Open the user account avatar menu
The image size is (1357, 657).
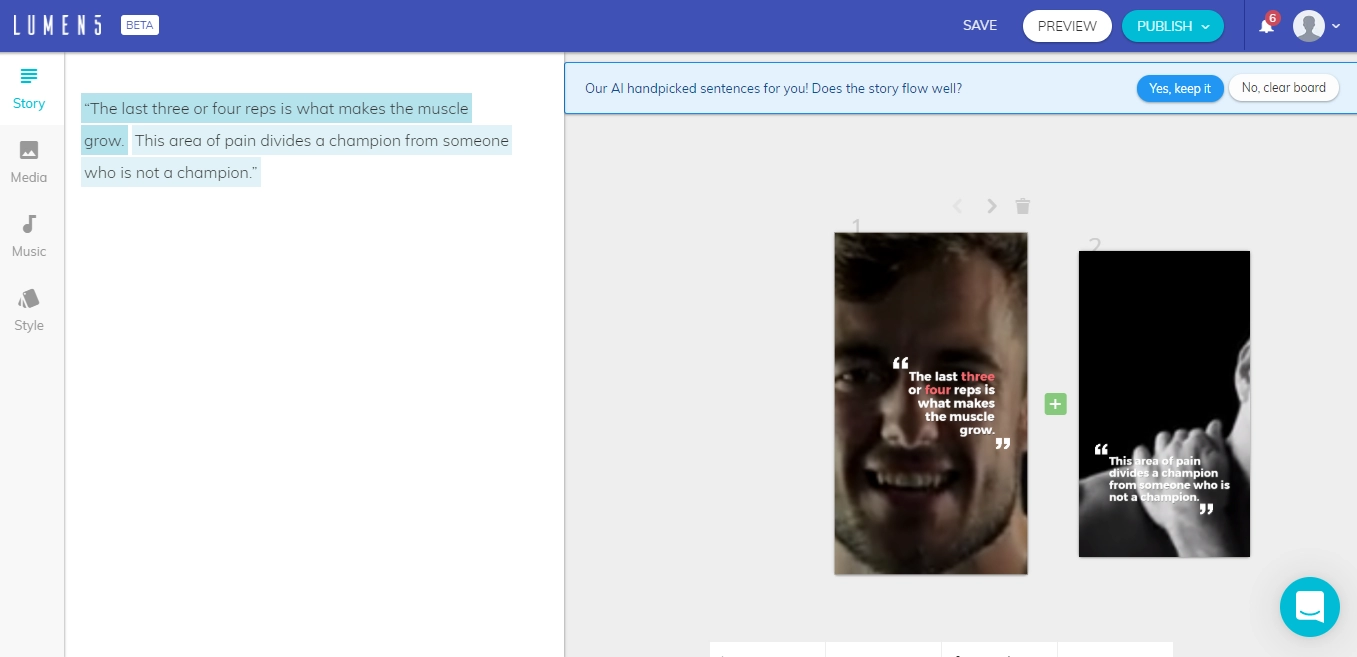click(x=1316, y=26)
